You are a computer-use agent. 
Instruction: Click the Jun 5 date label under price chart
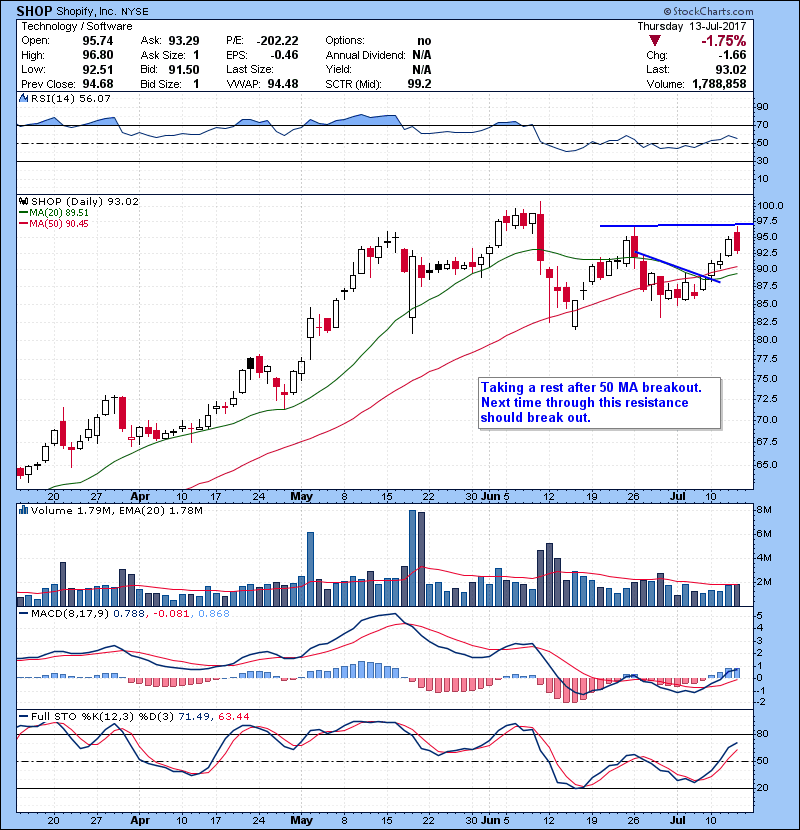click(x=495, y=497)
